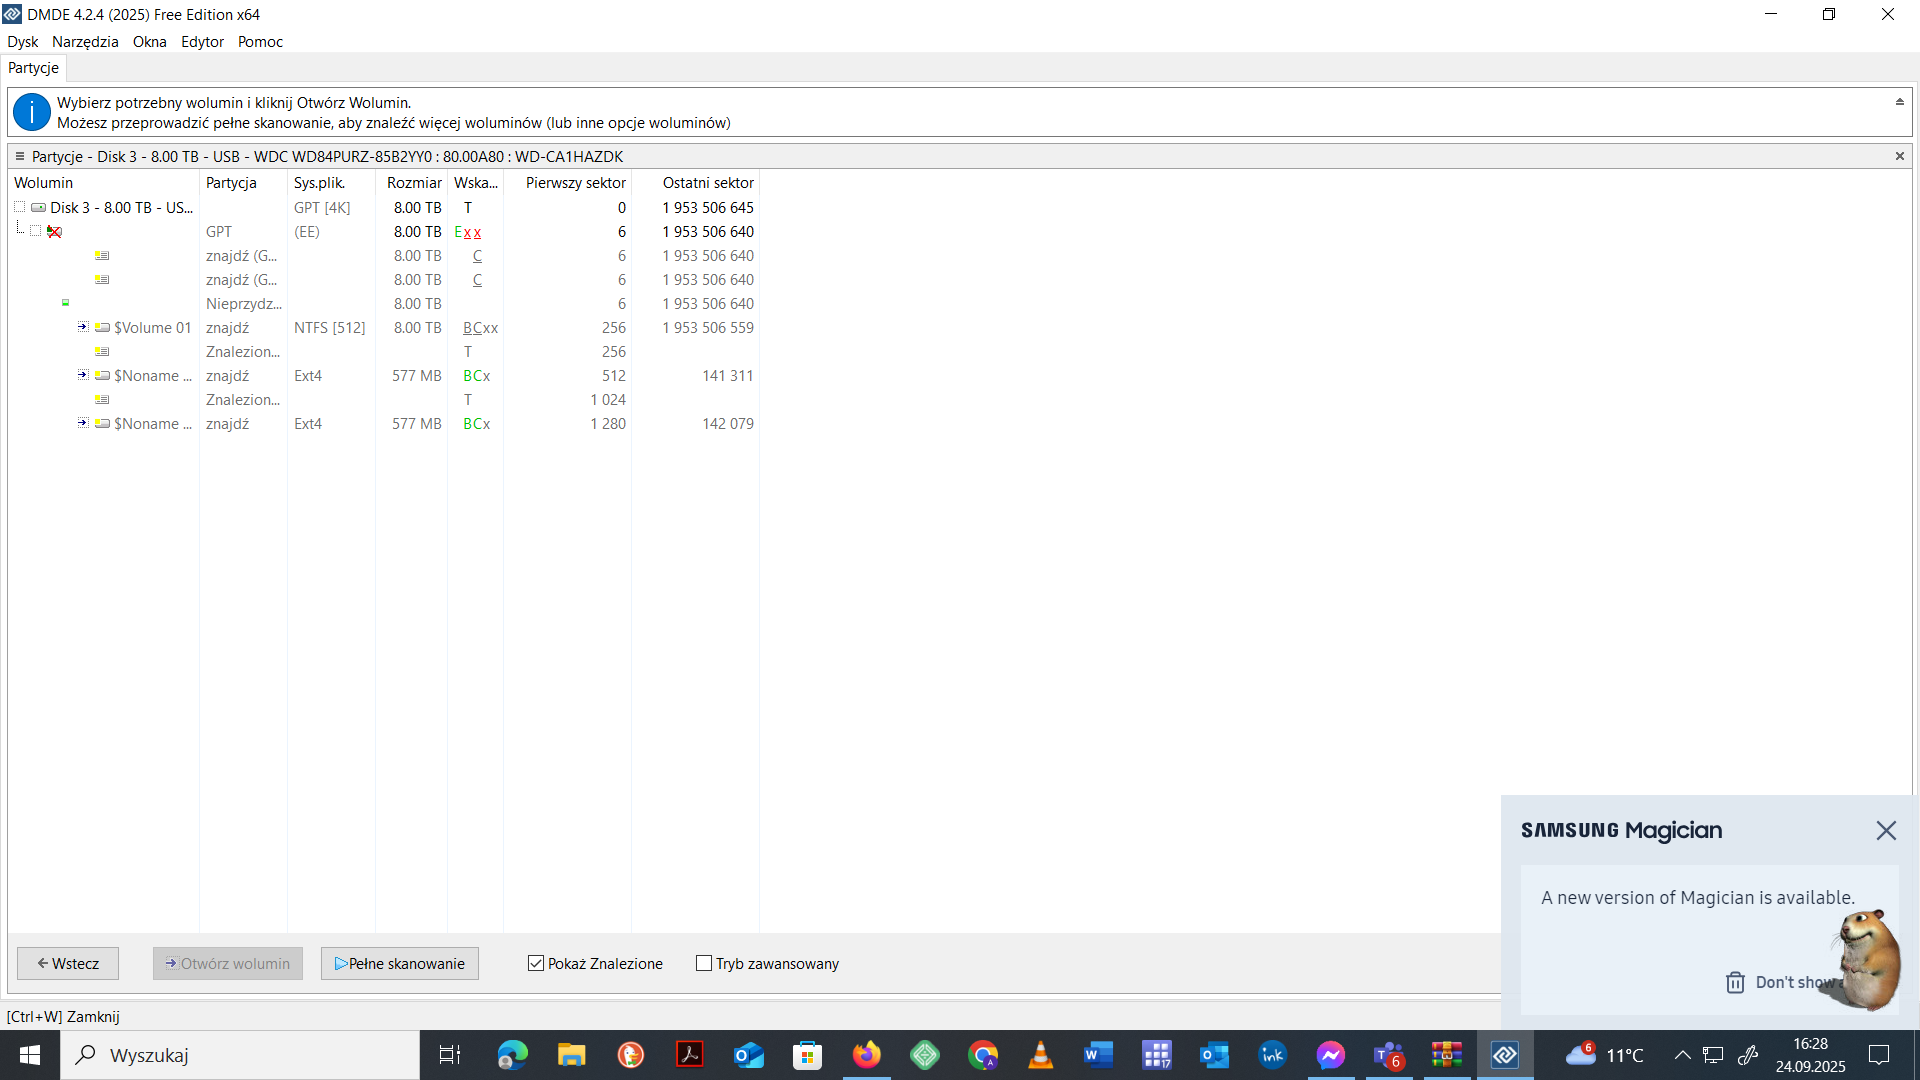
Task: Select the NTFS [512] cell
Action: pos(330,328)
